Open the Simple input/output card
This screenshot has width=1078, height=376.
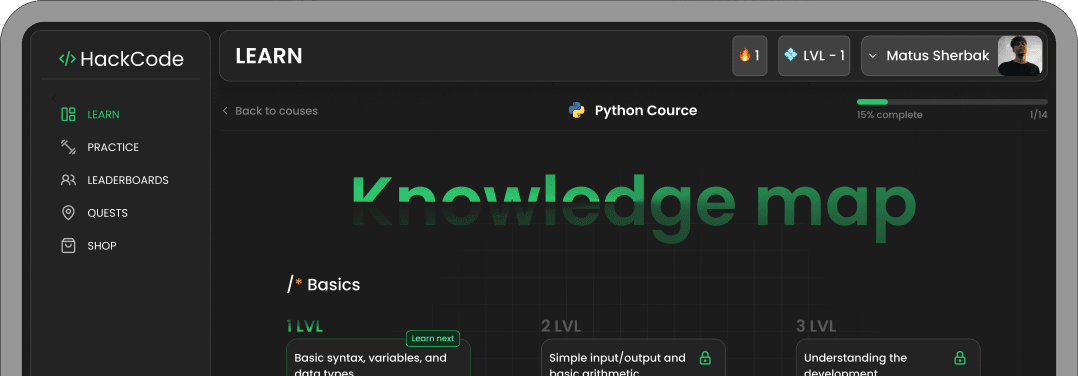point(633,357)
